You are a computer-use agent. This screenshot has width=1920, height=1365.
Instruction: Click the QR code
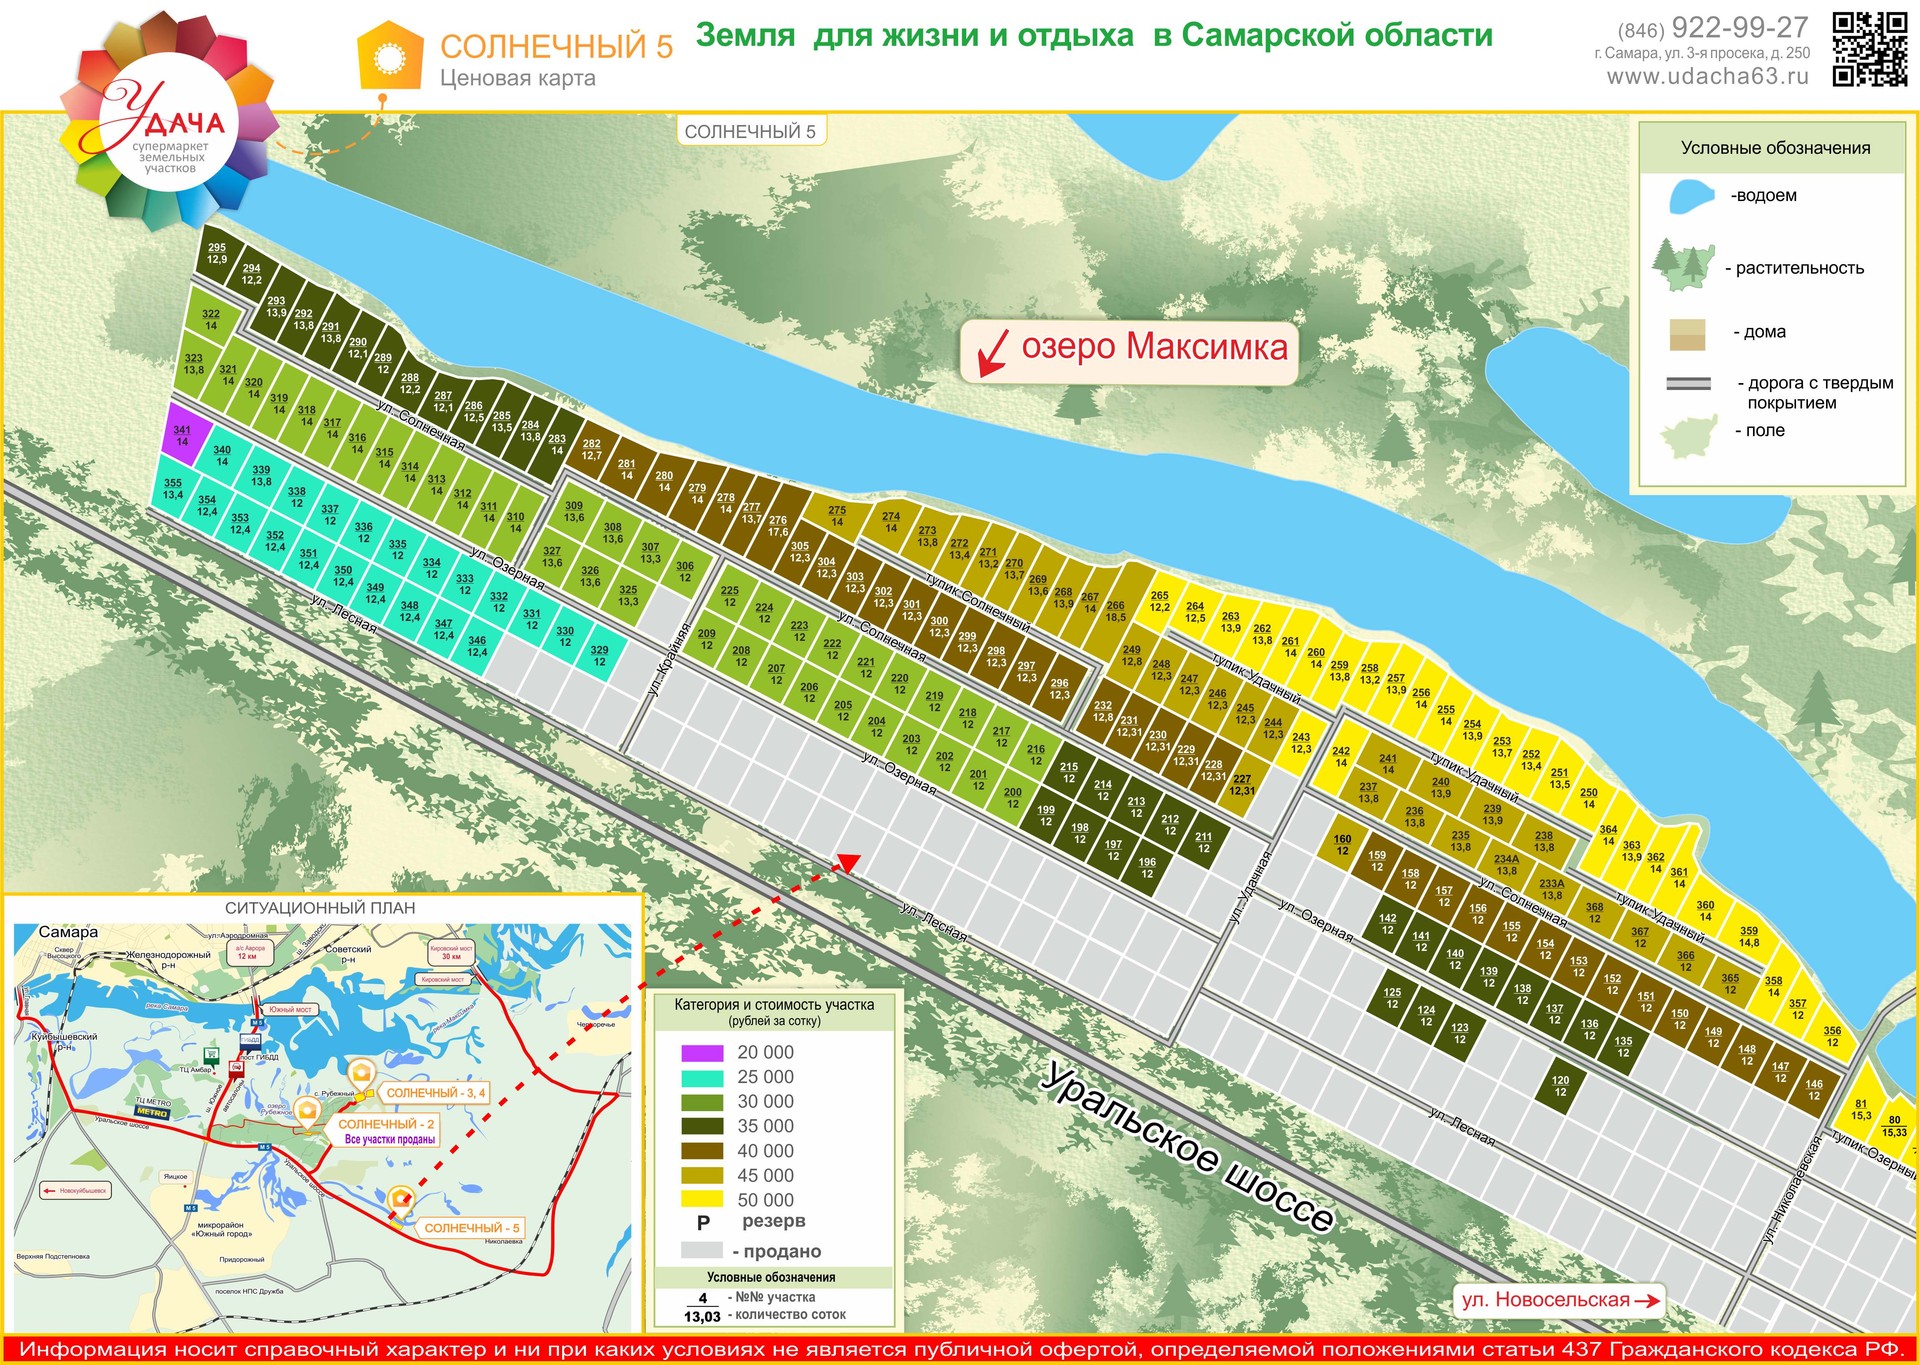1869,49
